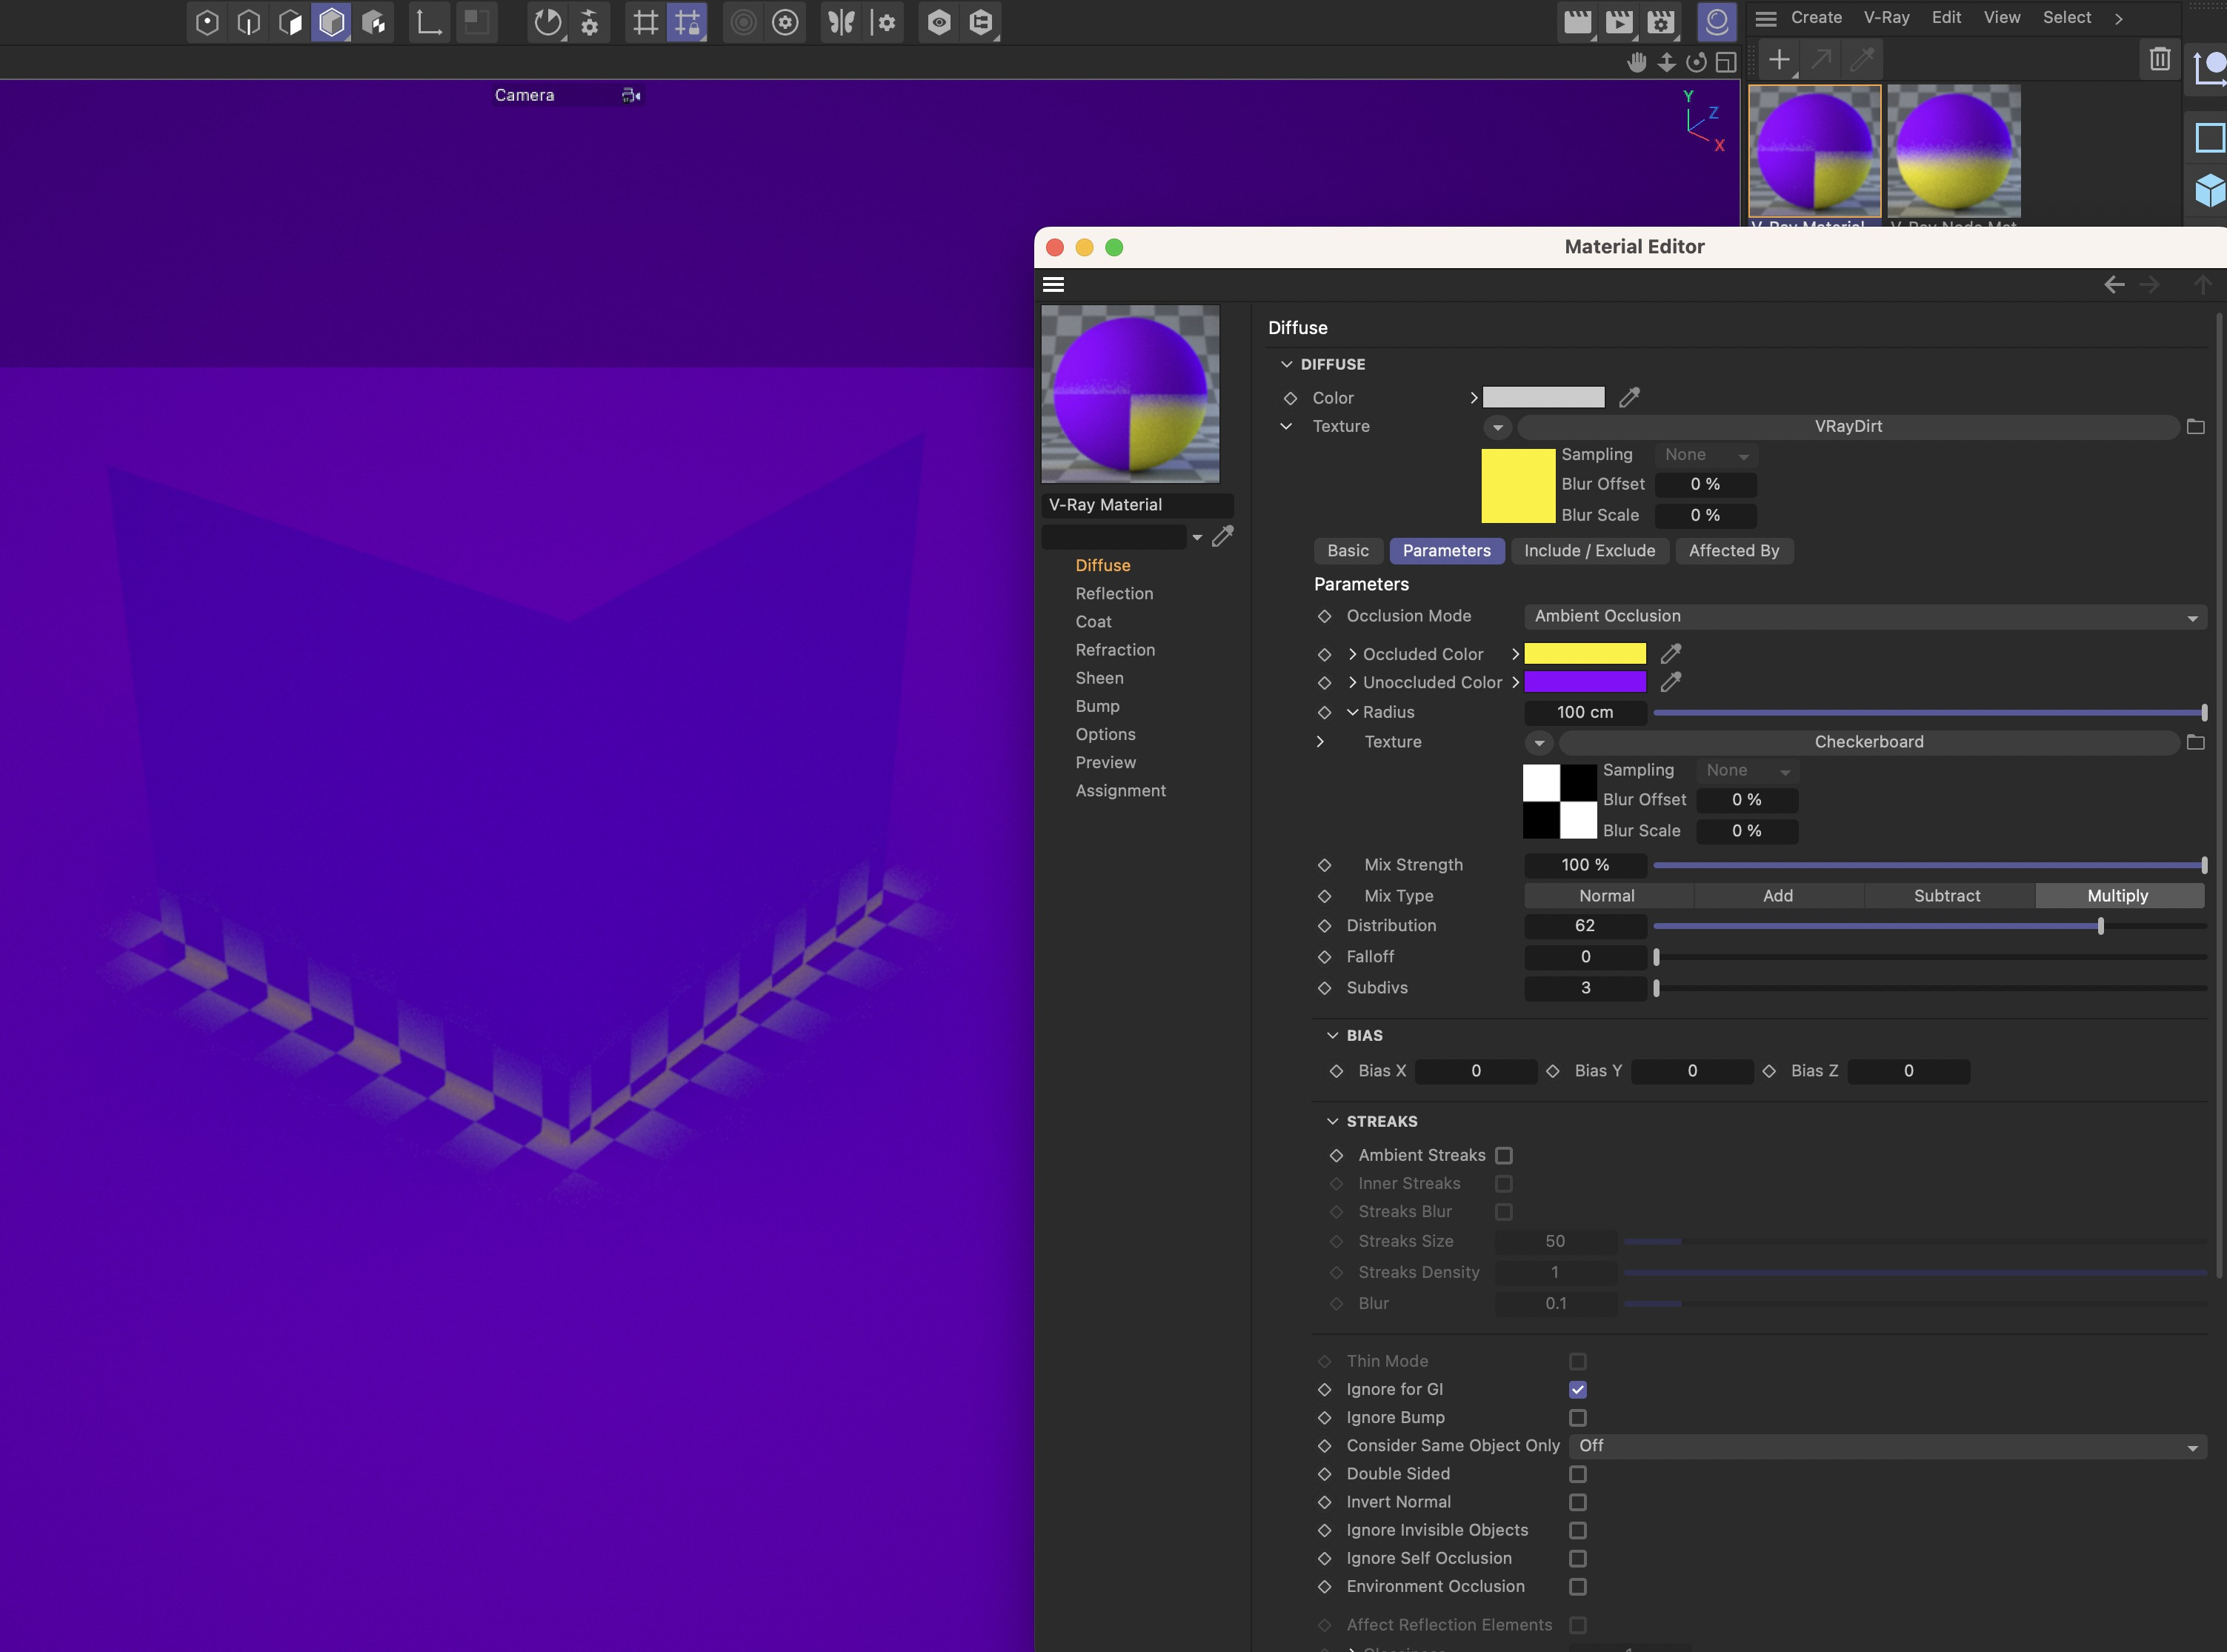Open the Material Editor hamburger menu
This screenshot has width=2227, height=1652.
coord(1053,284)
